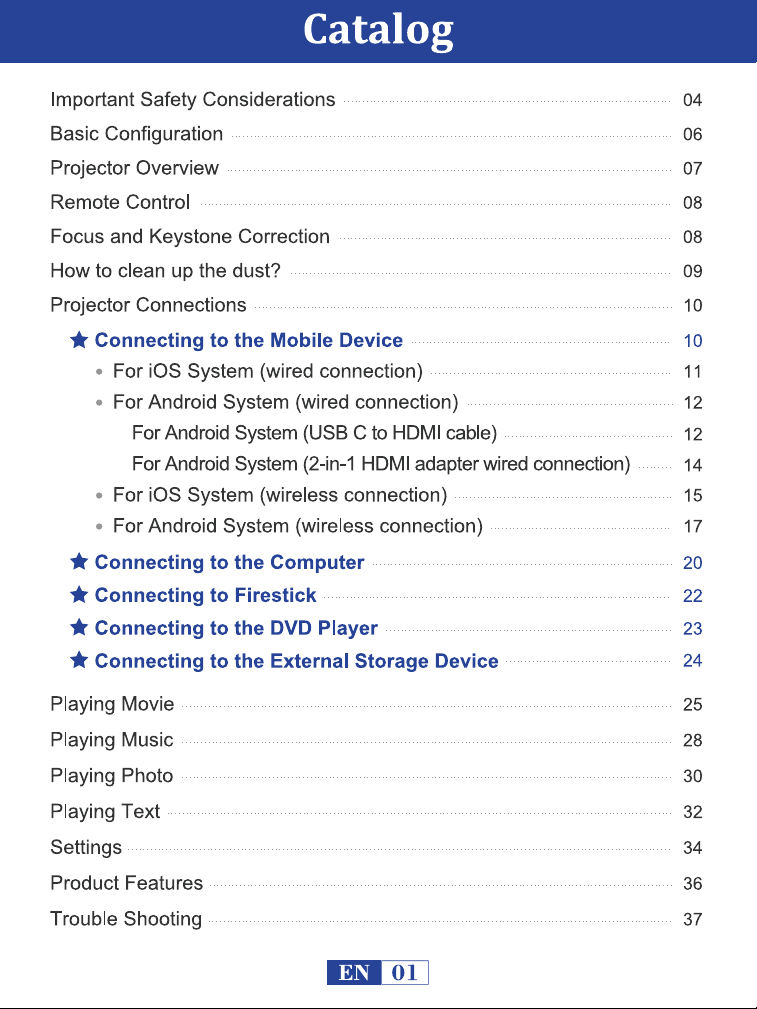Go to the Projector Overview section
Image resolution: width=757 pixels, height=1009 pixels.
[x=135, y=168]
